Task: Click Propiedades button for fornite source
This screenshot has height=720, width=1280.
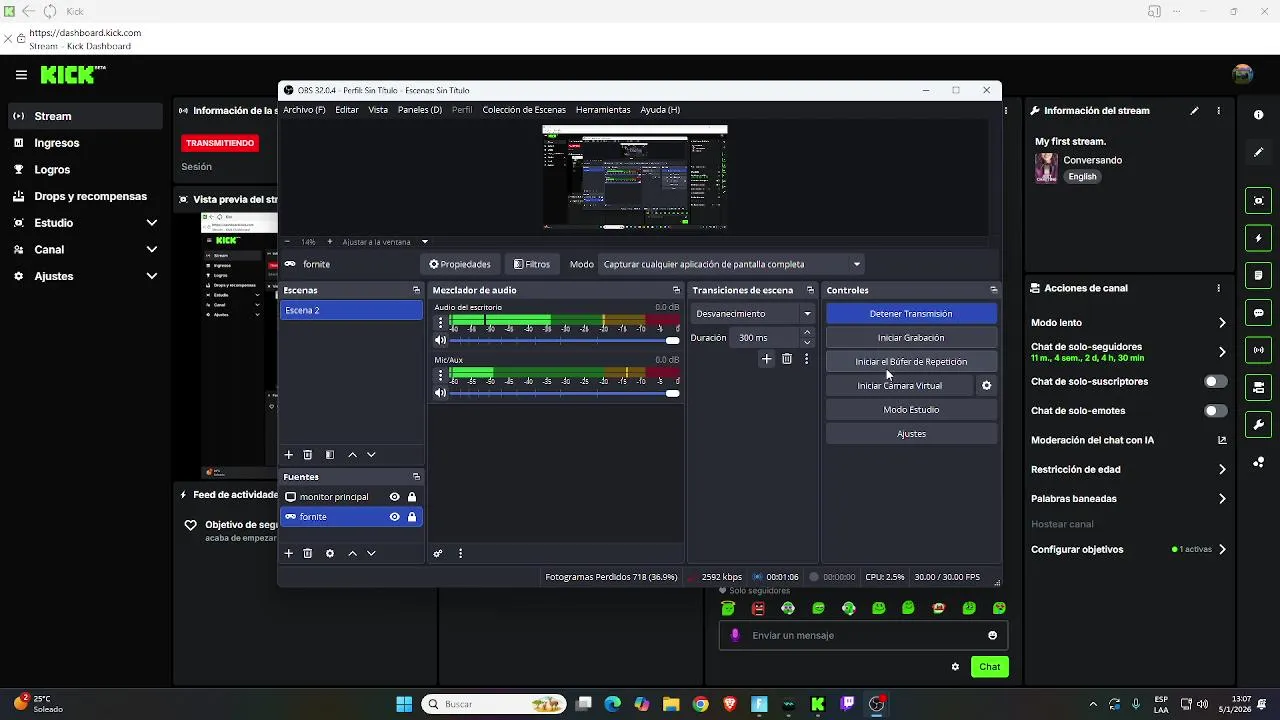Action: [460, 265]
